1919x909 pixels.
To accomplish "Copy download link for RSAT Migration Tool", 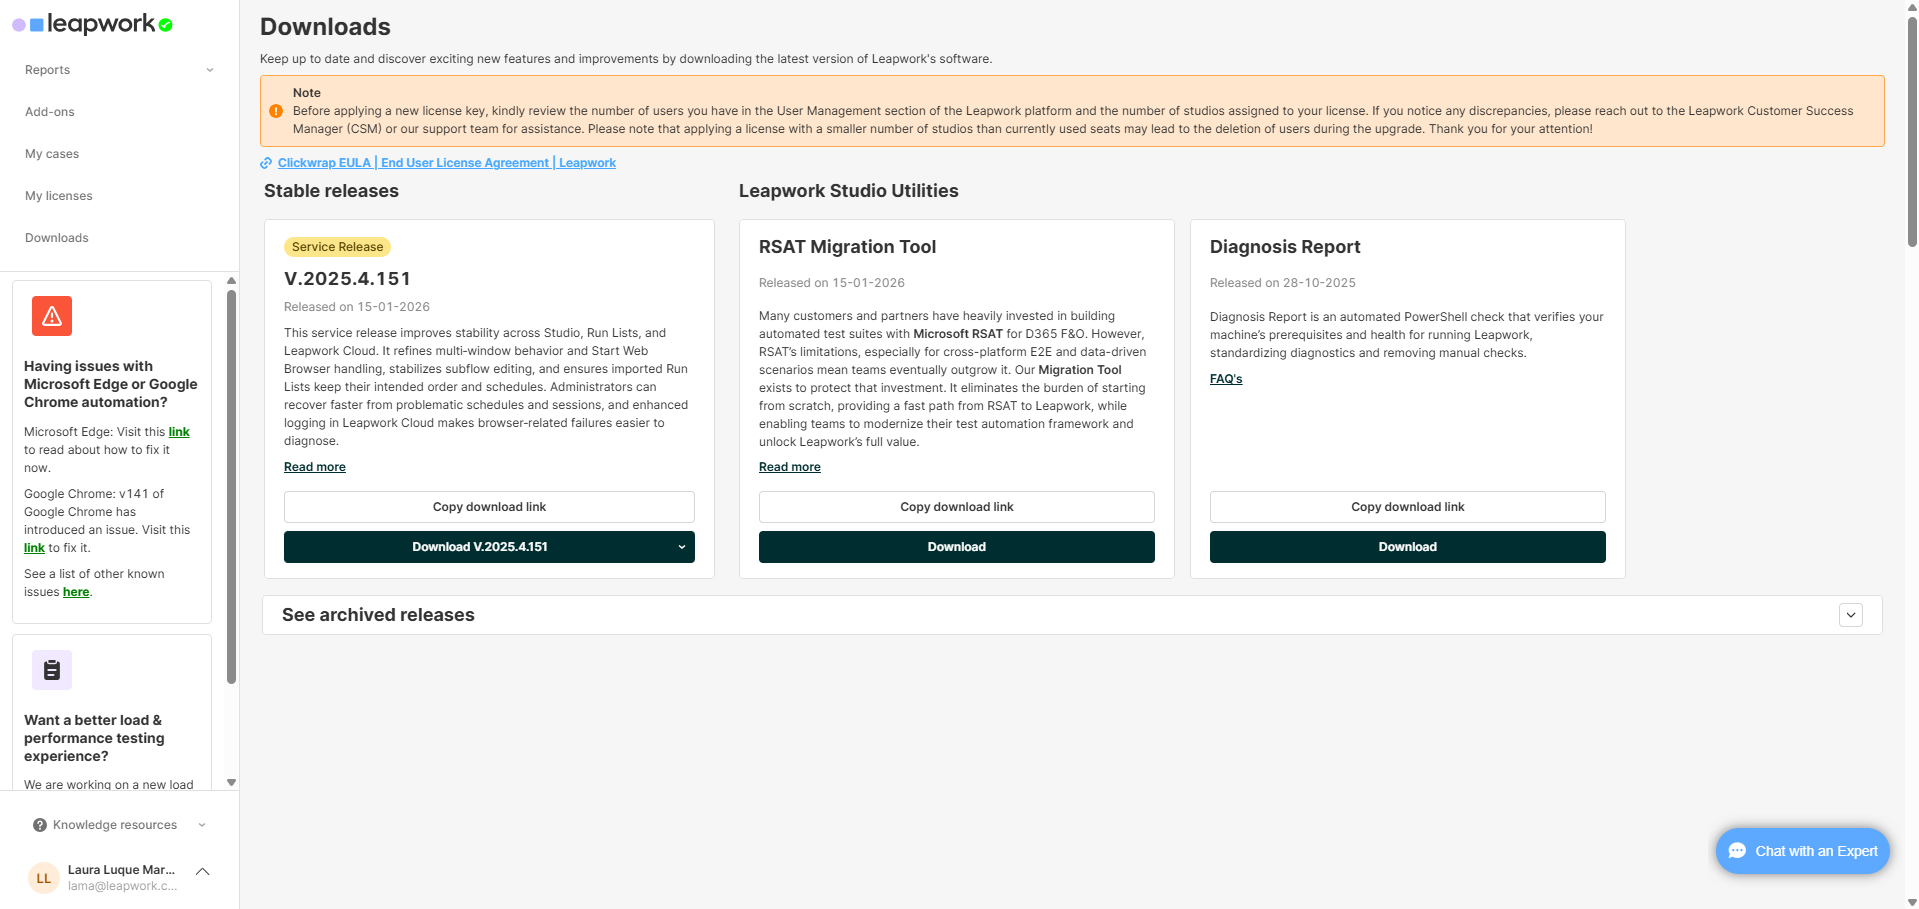I will [x=956, y=507].
